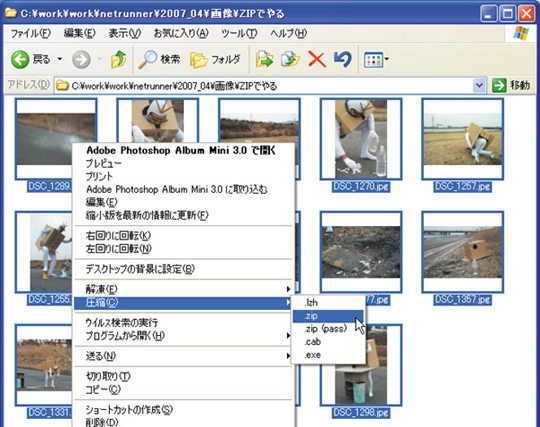Choose プレビュー in context menu
540x427 pixels.
coord(103,163)
